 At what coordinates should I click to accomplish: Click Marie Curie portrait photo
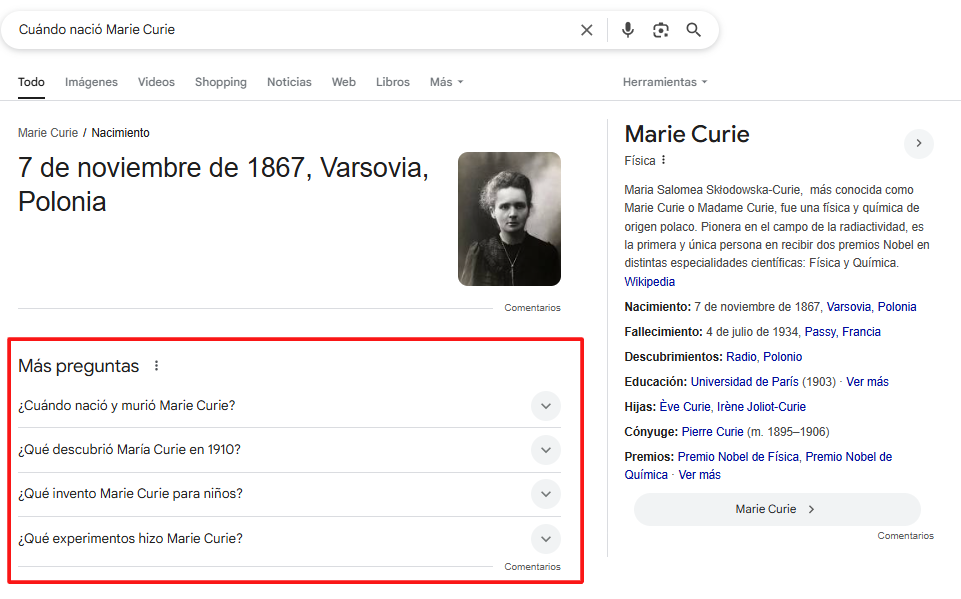(x=509, y=219)
